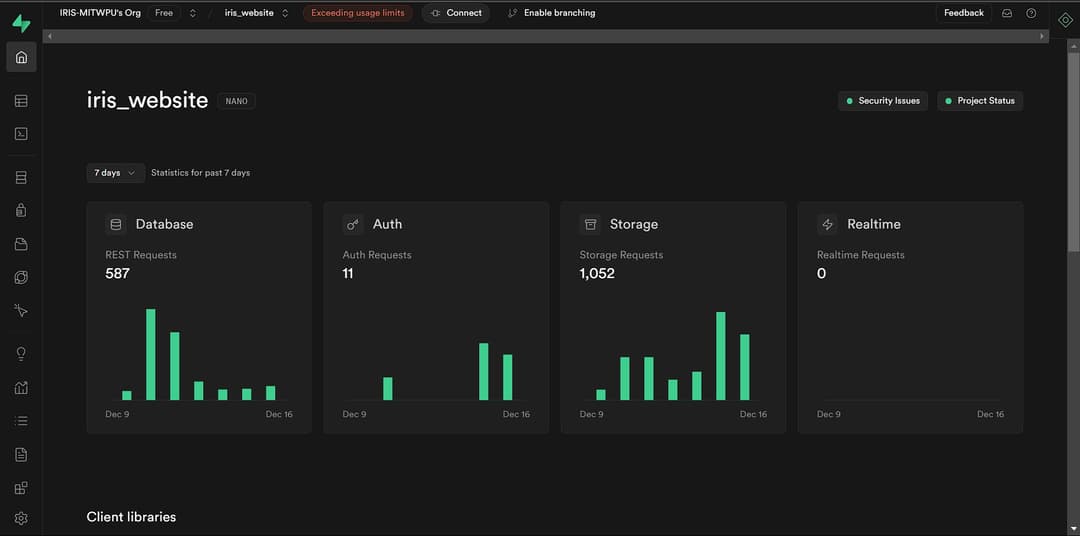
Task: Open the Project Status button
Action: [980, 101]
